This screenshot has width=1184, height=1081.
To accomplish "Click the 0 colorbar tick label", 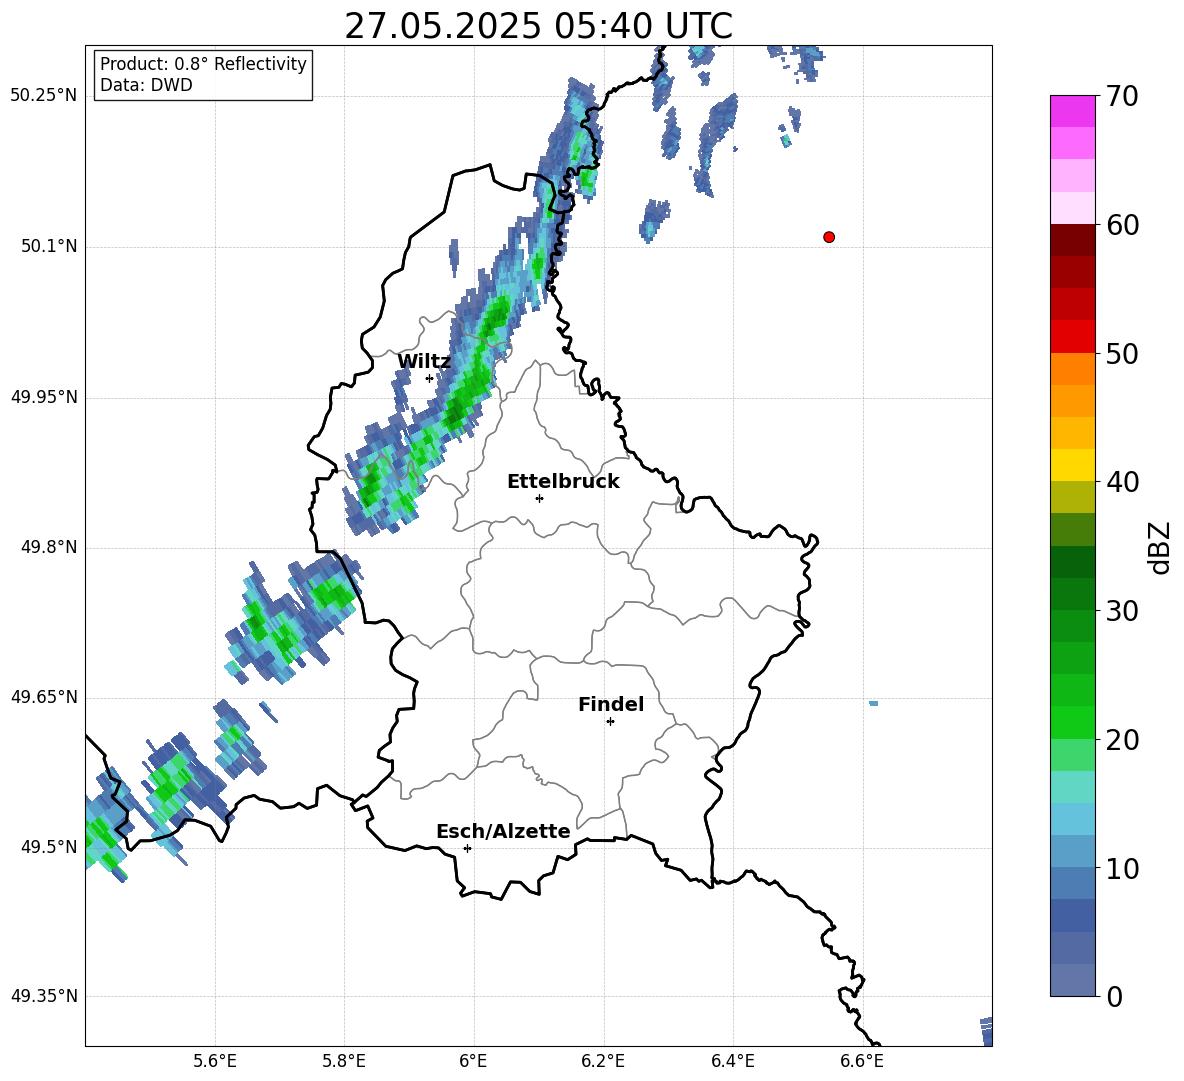I will [1114, 996].
